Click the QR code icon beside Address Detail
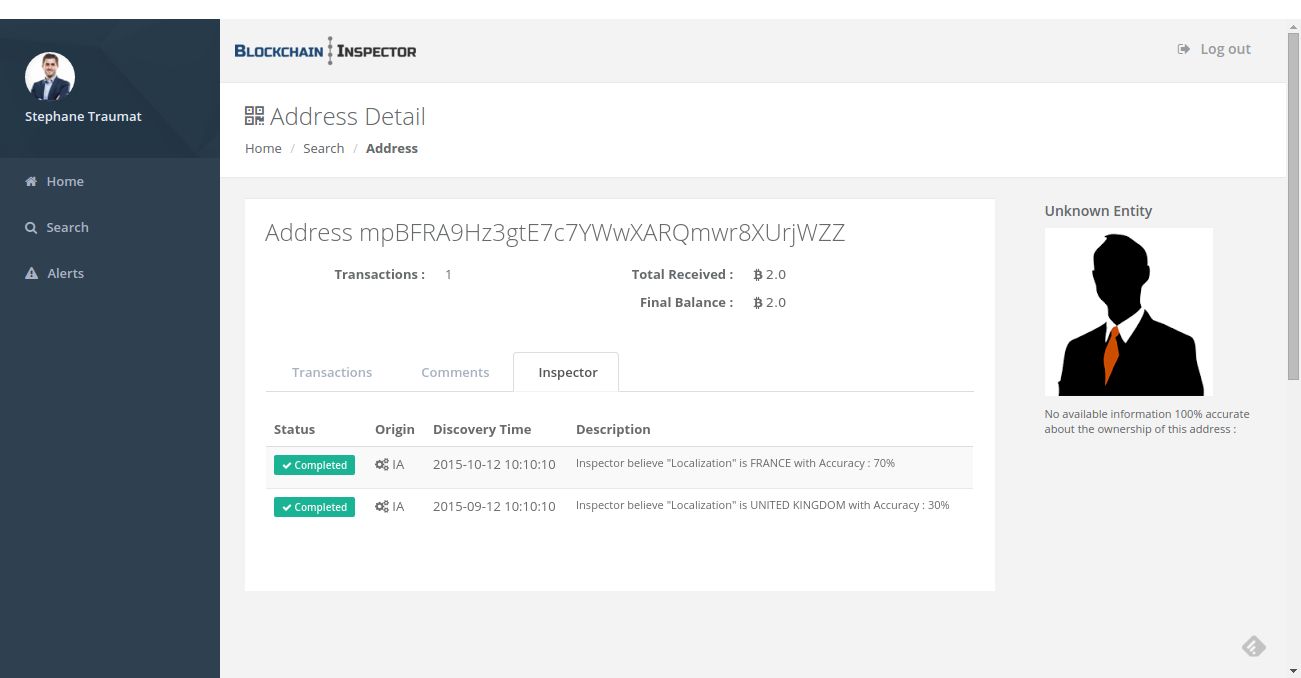Image resolution: width=1301 pixels, height=678 pixels. 255,116
